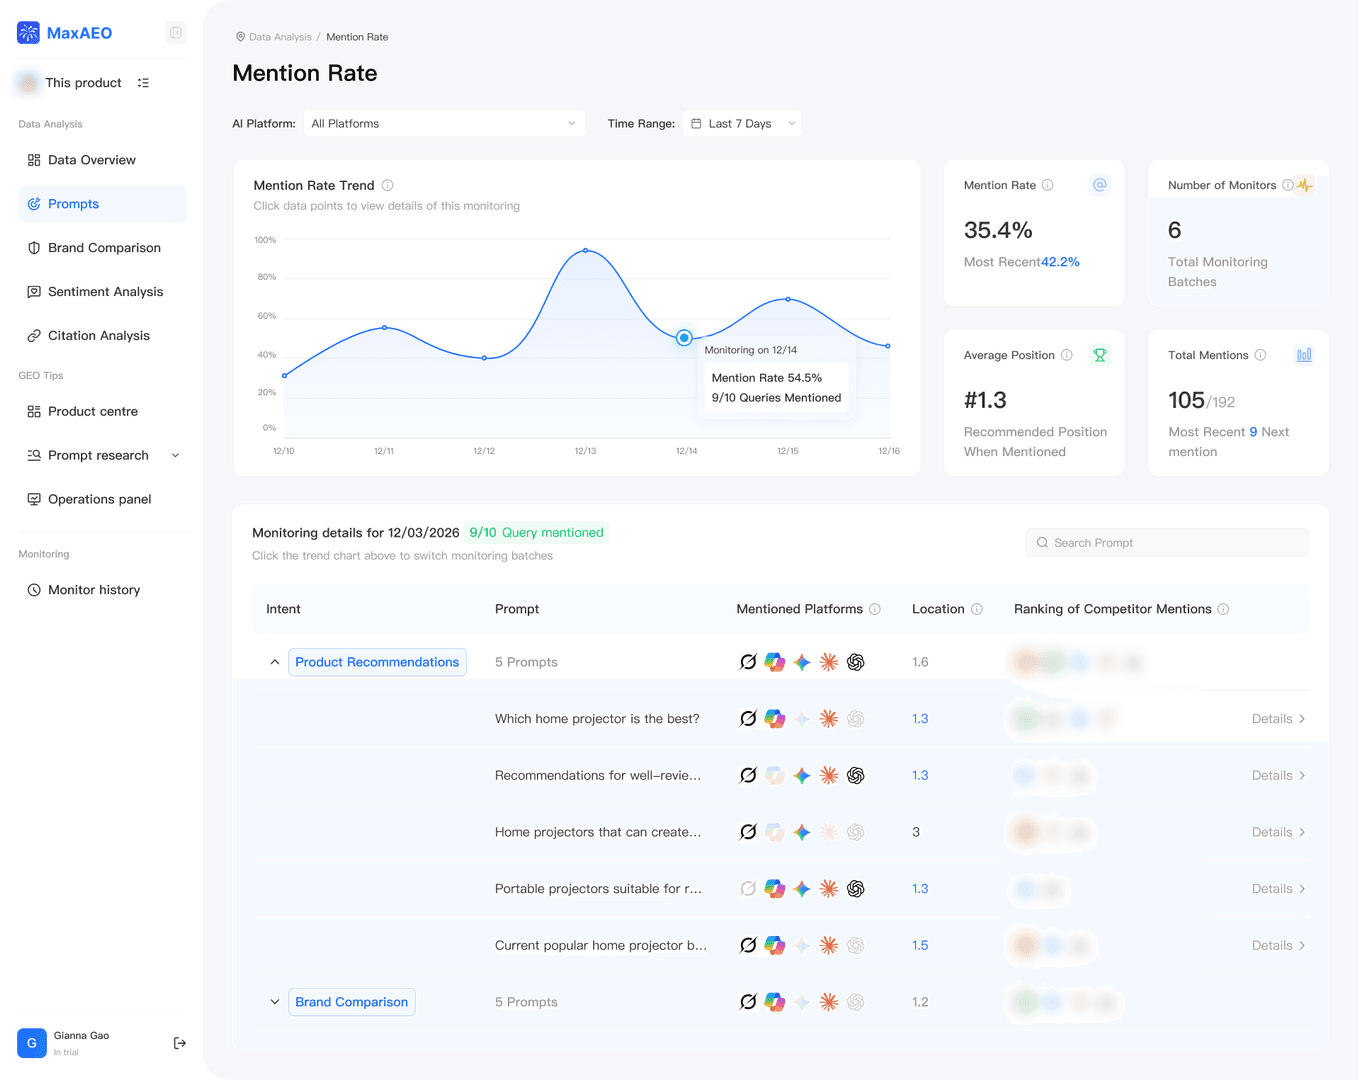Open the Last 7 Days time range dropdown

[x=742, y=124]
